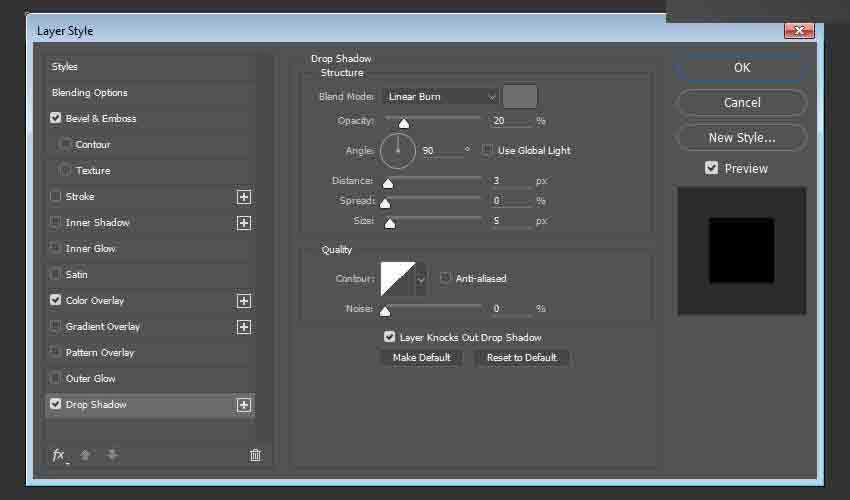
Task: Click the plus icon next to Stroke
Action: tap(243, 197)
